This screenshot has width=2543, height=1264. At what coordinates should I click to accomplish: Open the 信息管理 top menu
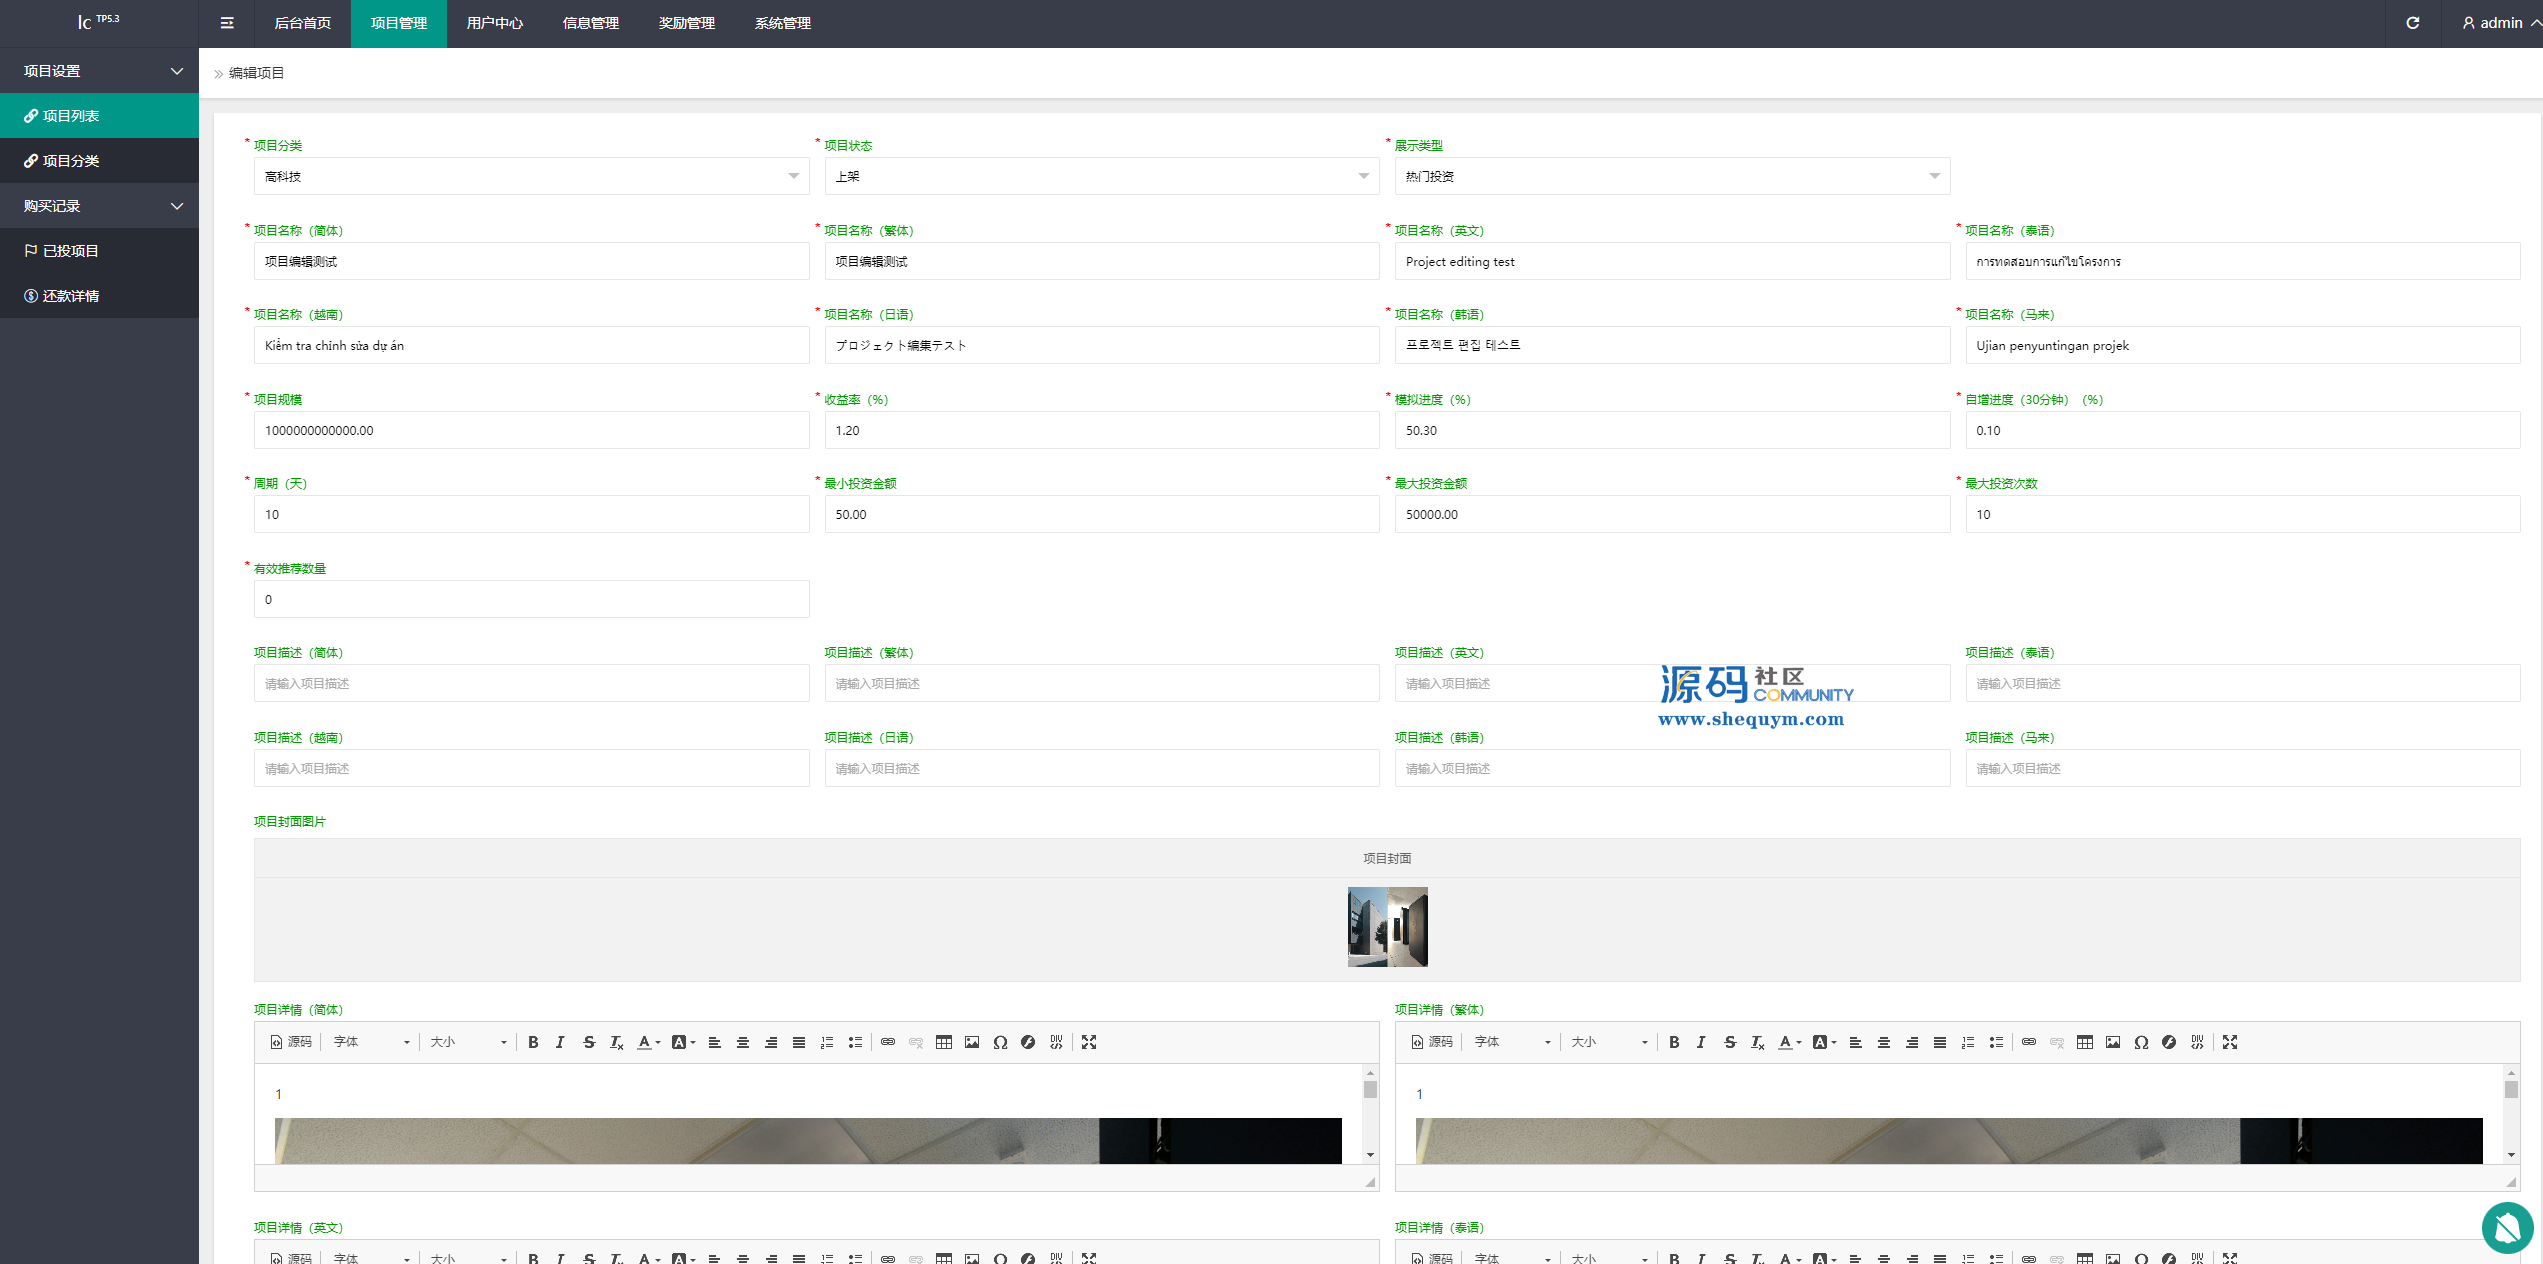[x=590, y=23]
